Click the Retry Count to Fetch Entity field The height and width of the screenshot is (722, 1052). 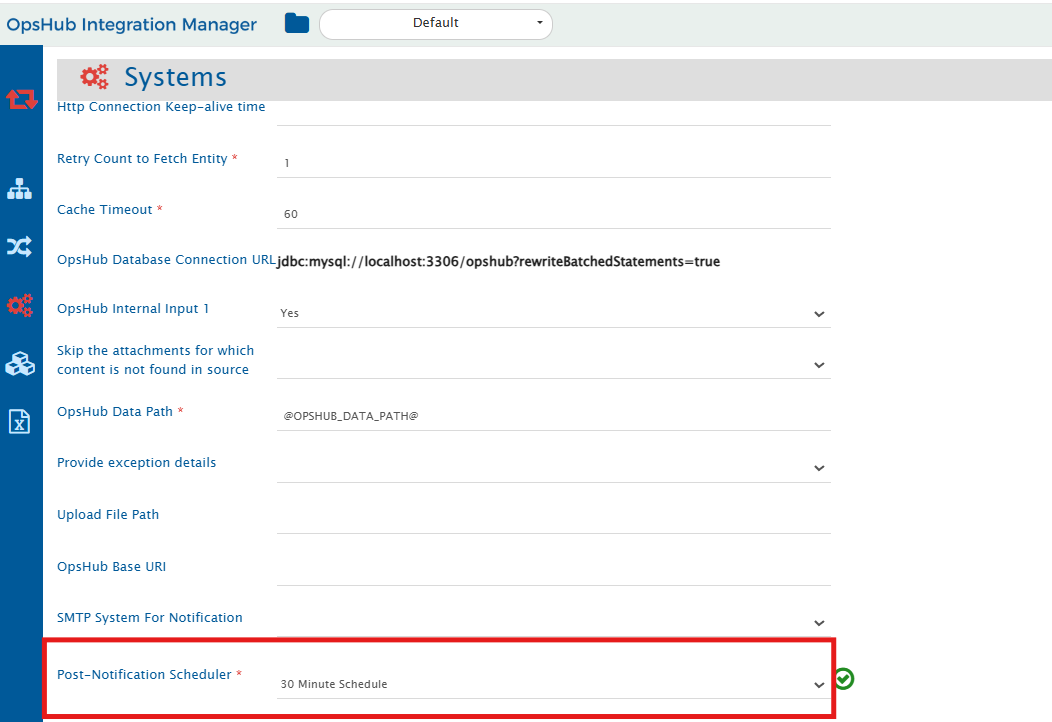point(553,162)
